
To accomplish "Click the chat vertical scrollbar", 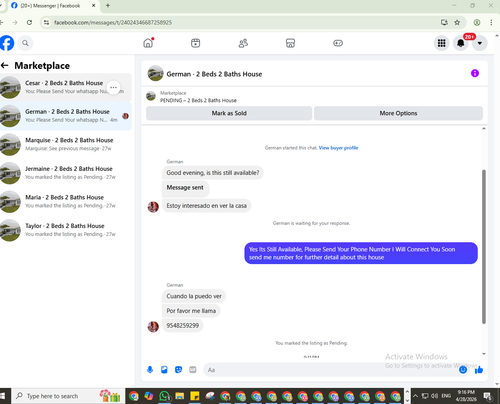I will [x=484, y=247].
